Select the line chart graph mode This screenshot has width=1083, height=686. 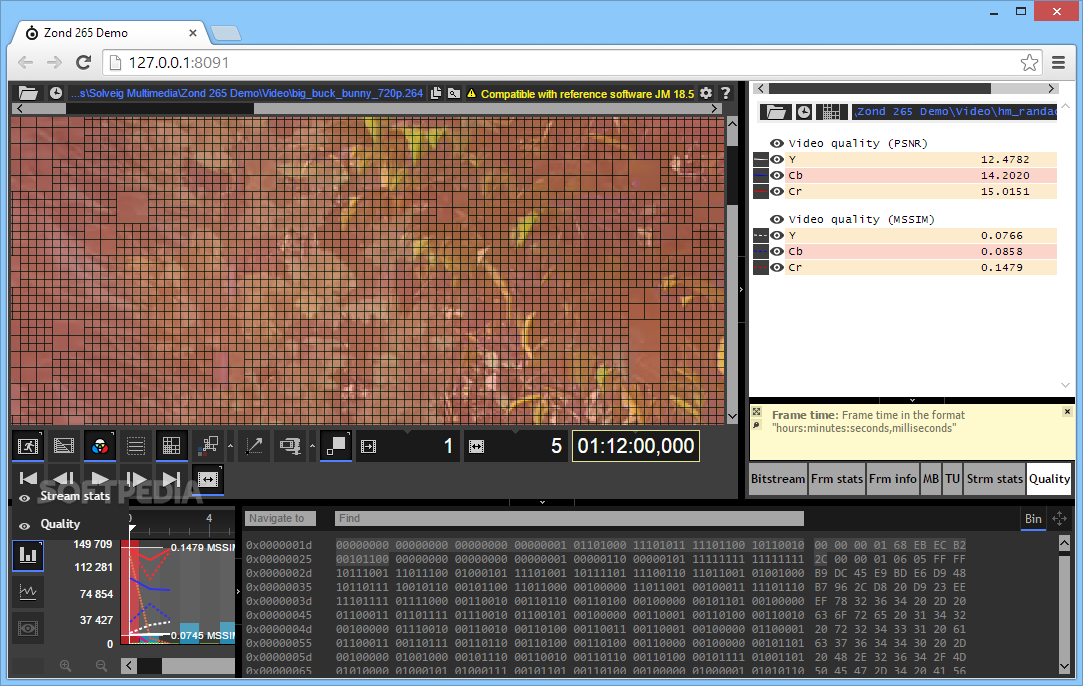(x=28, y=591)
